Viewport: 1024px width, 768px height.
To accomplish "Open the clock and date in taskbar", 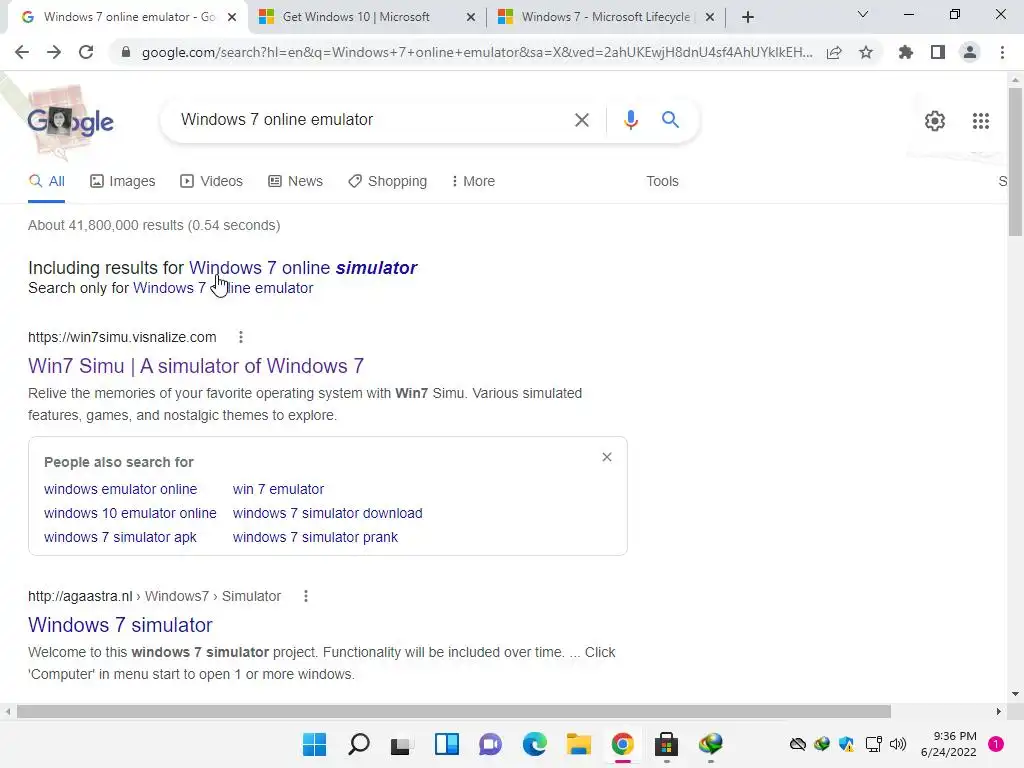I will point(949,744).
